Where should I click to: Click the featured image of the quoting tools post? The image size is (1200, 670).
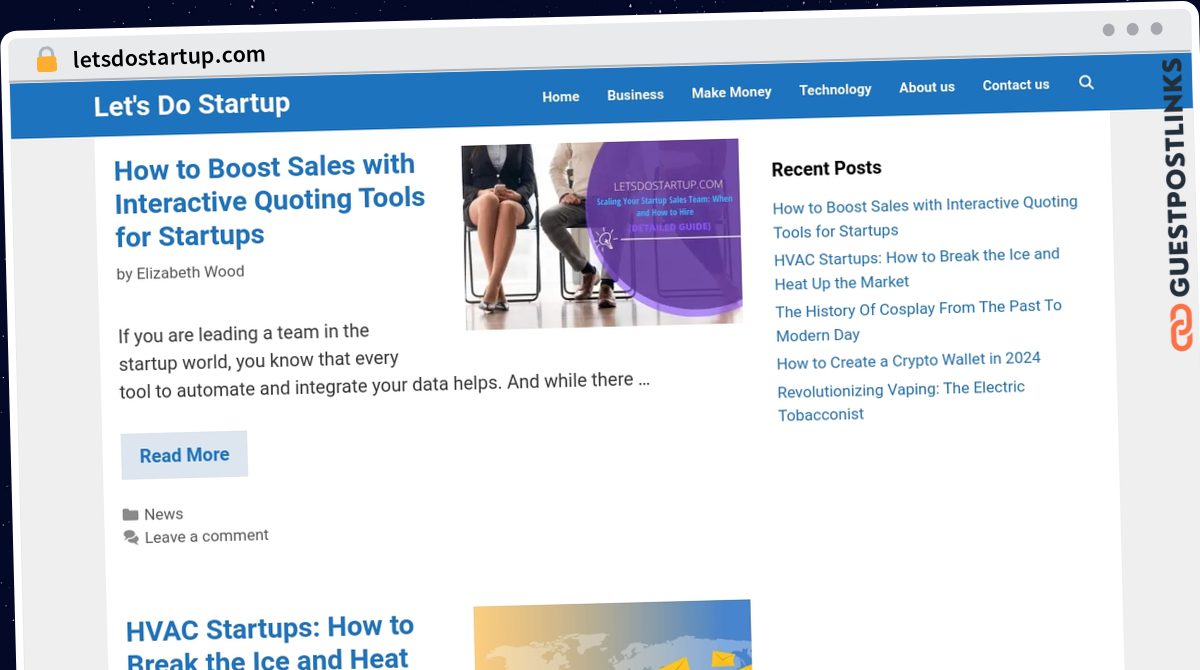602,234
